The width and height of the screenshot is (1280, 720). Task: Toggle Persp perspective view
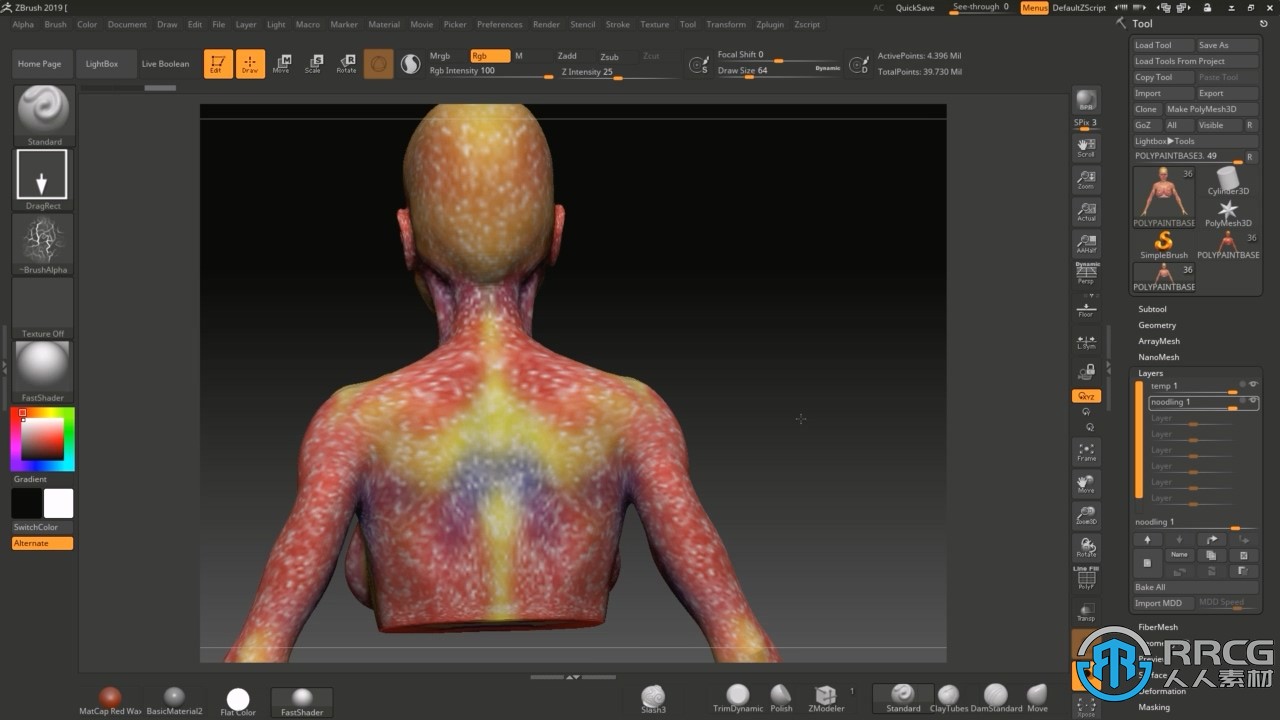point(1086,273)
